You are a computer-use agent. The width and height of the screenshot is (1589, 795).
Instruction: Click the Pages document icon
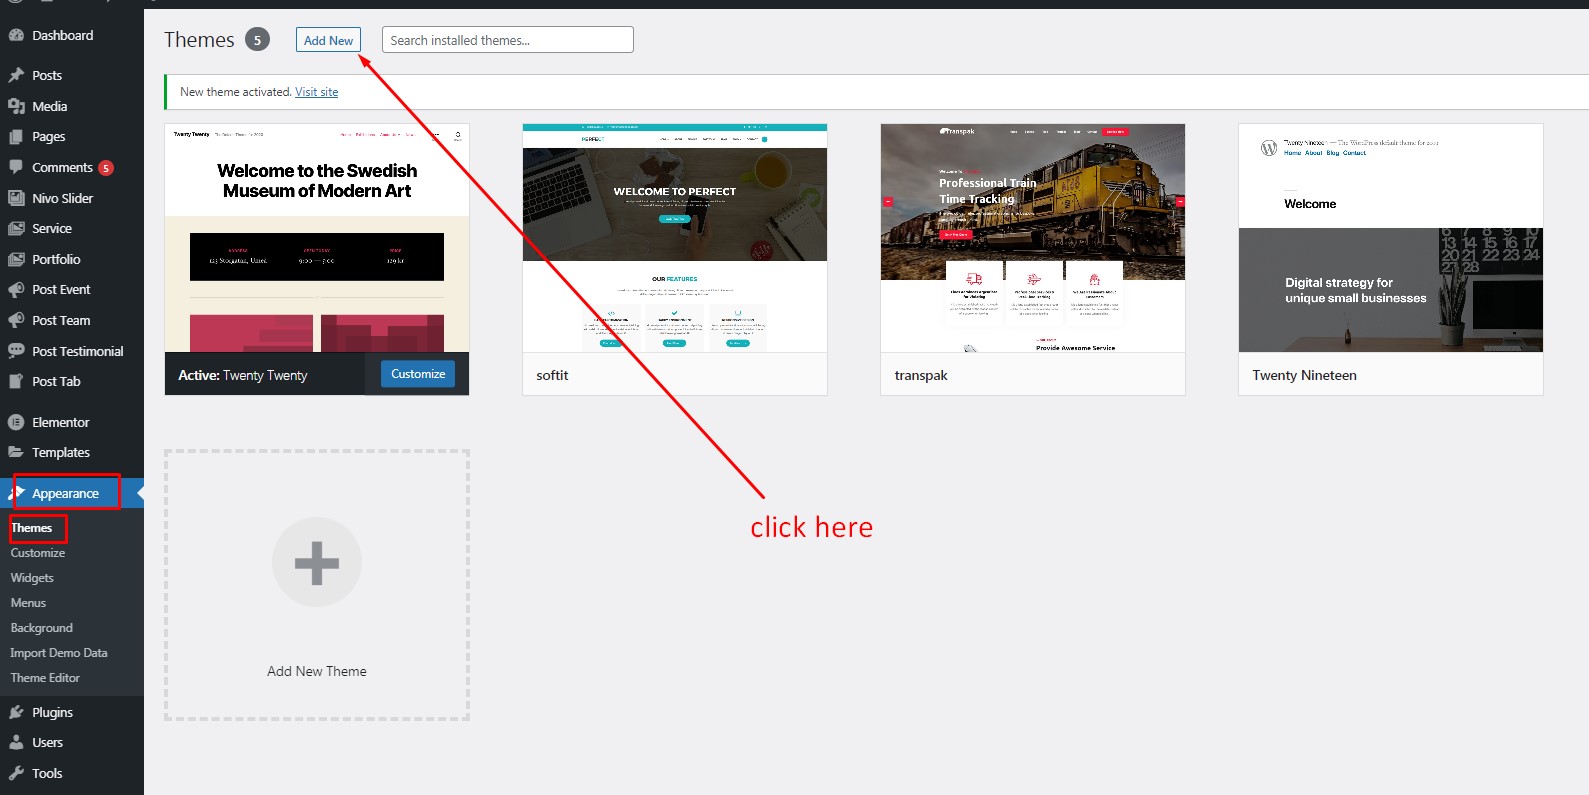(x=16, y=137)
